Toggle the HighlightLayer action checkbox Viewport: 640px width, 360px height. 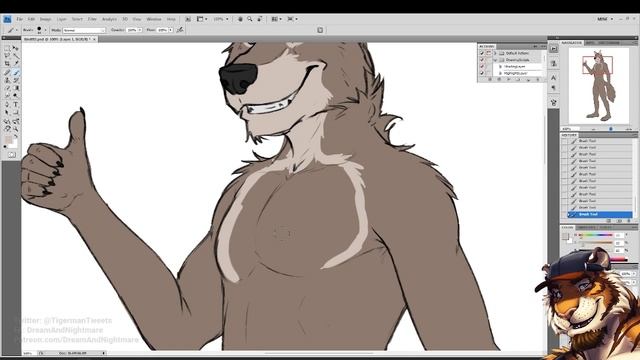click(482, 73)
